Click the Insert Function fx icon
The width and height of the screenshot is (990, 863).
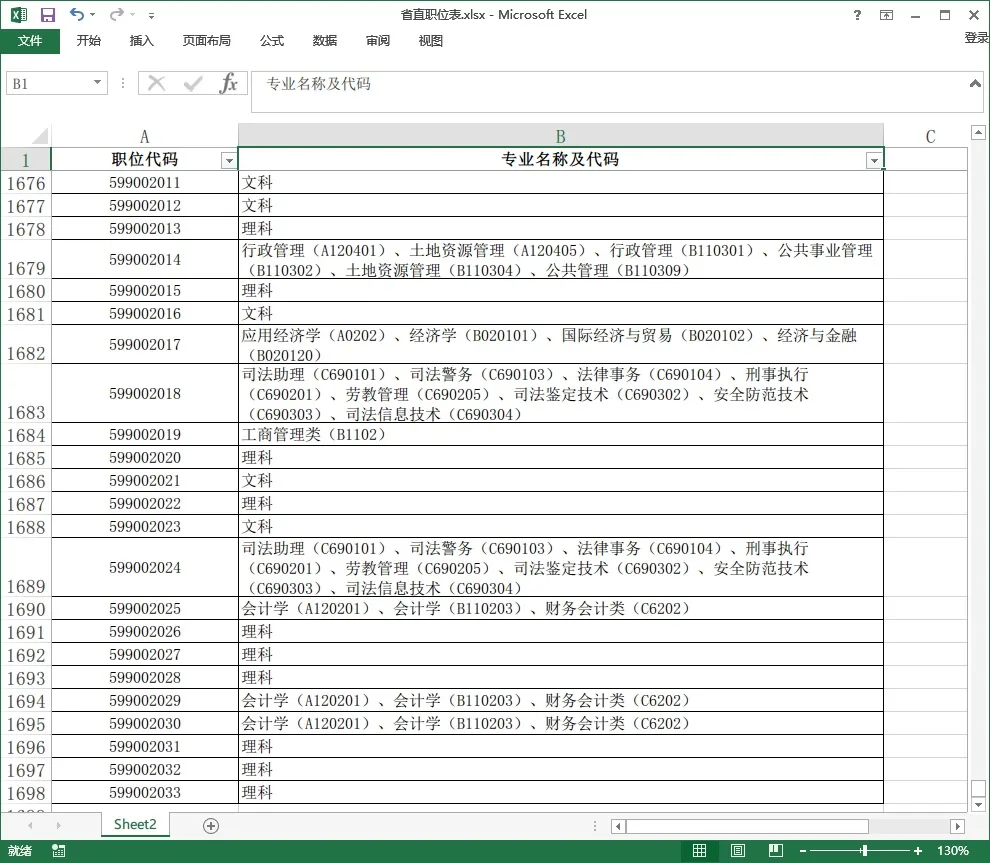[229, 84]
